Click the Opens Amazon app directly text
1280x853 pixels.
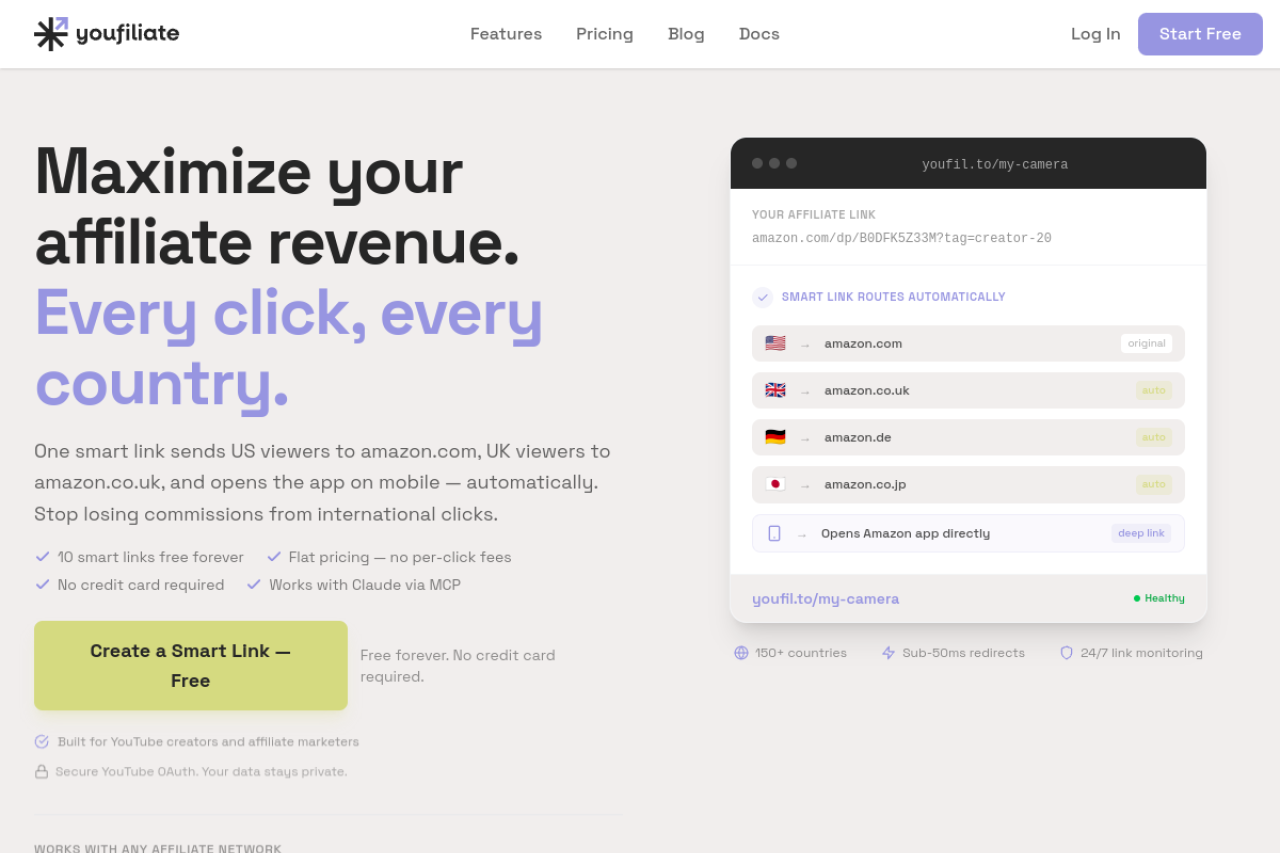click(906, 534)
